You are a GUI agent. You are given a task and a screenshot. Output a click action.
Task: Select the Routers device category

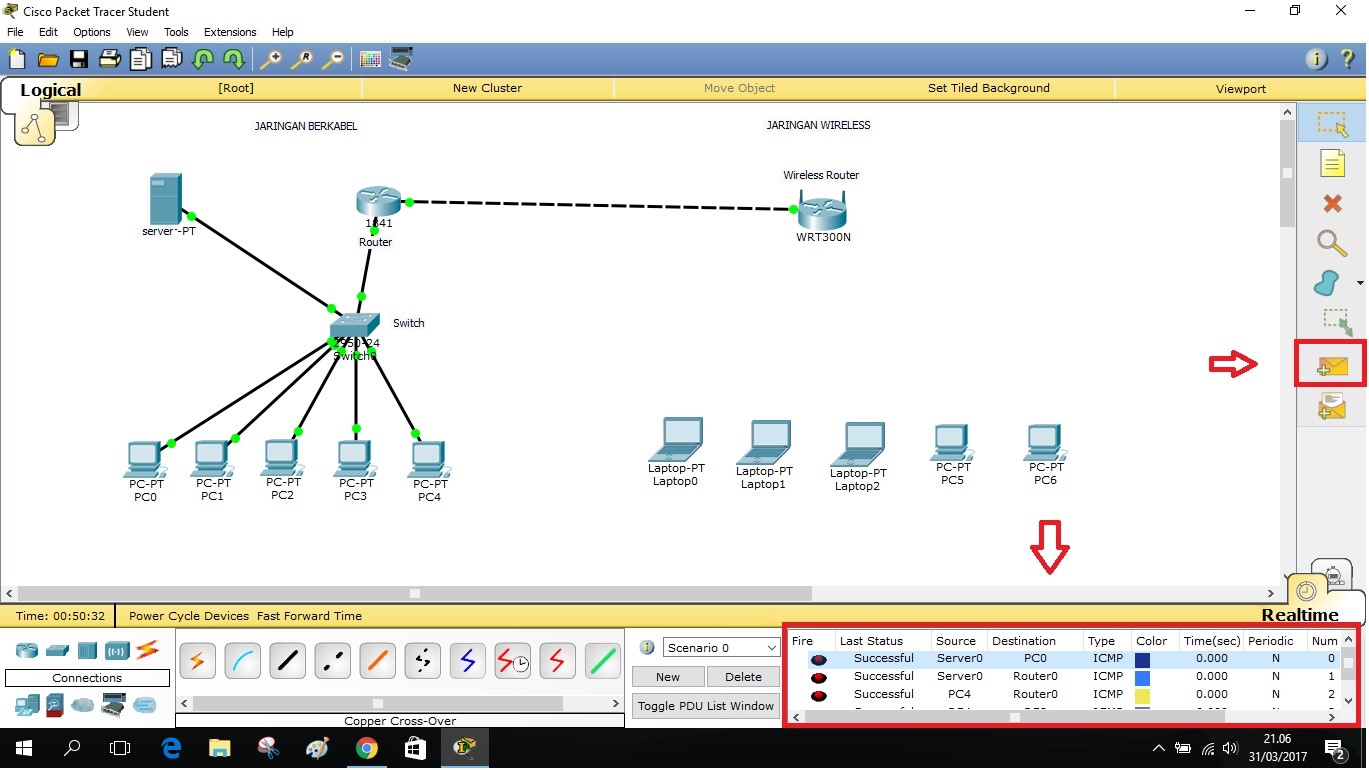tap(27, 651)
